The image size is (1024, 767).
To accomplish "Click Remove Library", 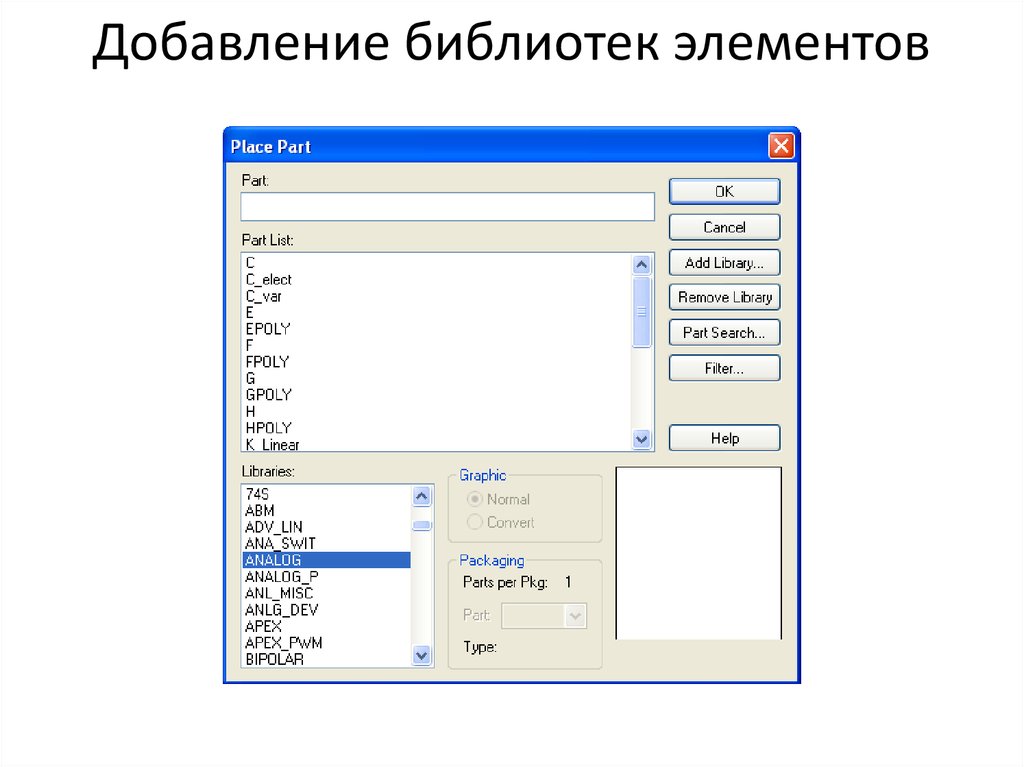I will tap(724, 297).
